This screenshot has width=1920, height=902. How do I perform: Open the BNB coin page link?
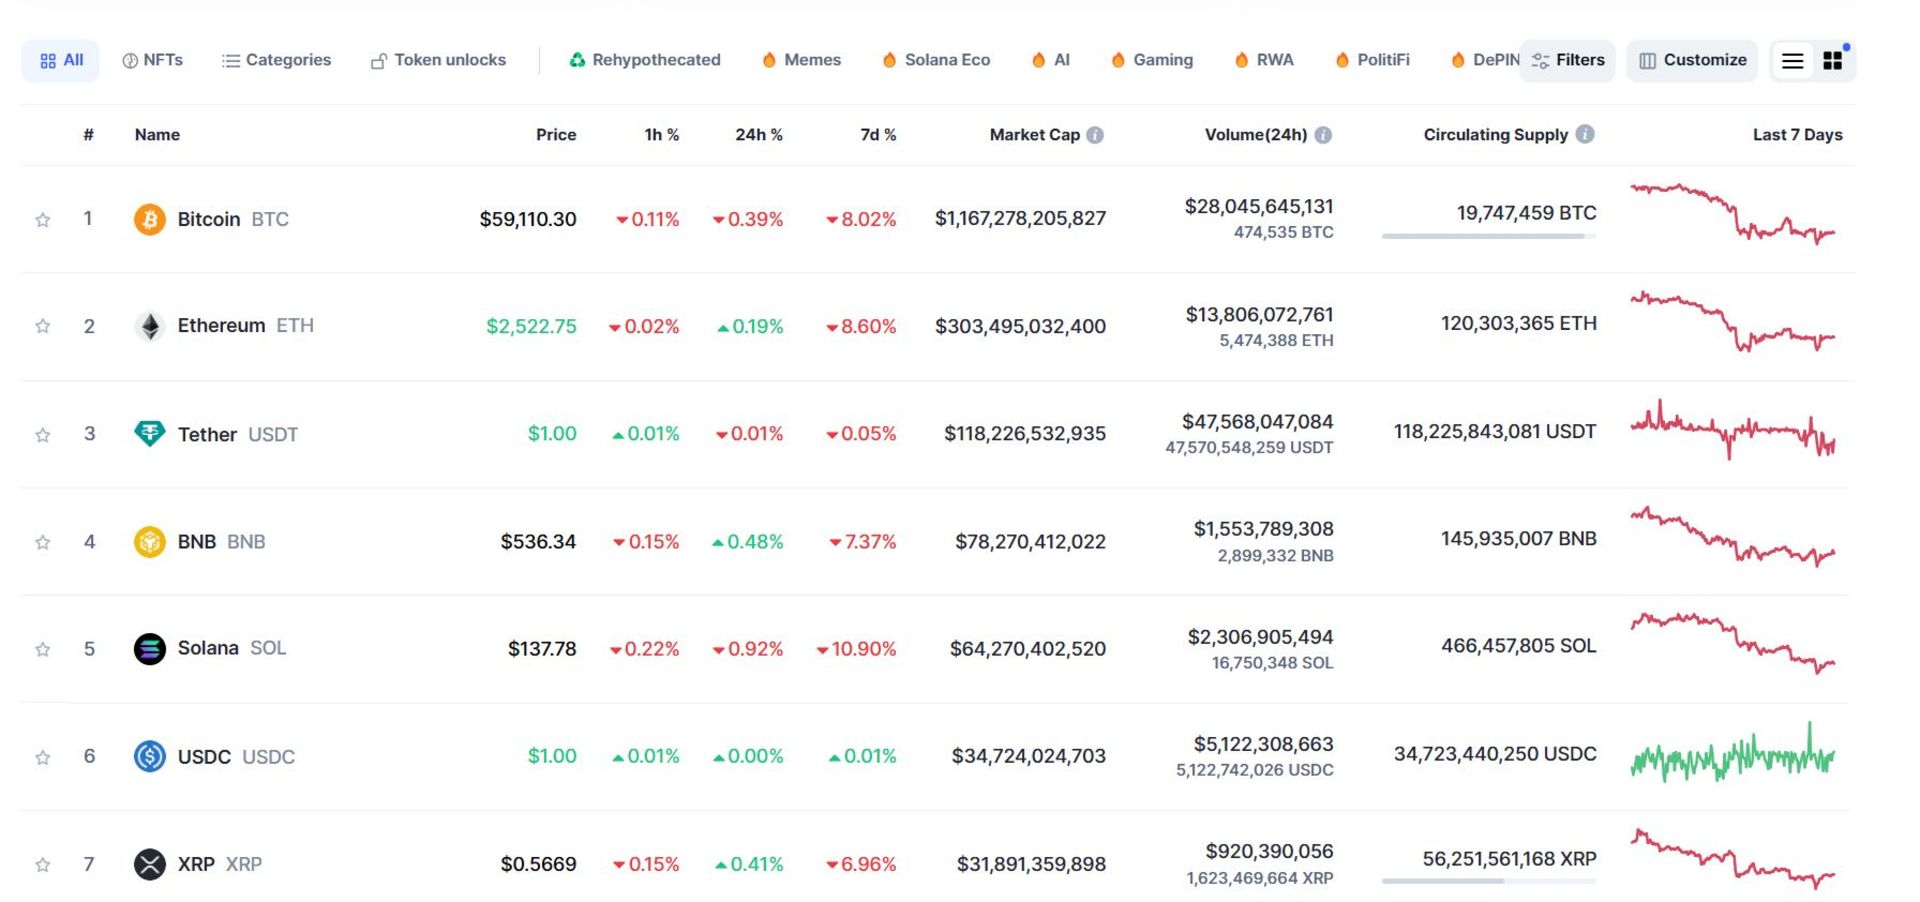(x=197, y=542)
